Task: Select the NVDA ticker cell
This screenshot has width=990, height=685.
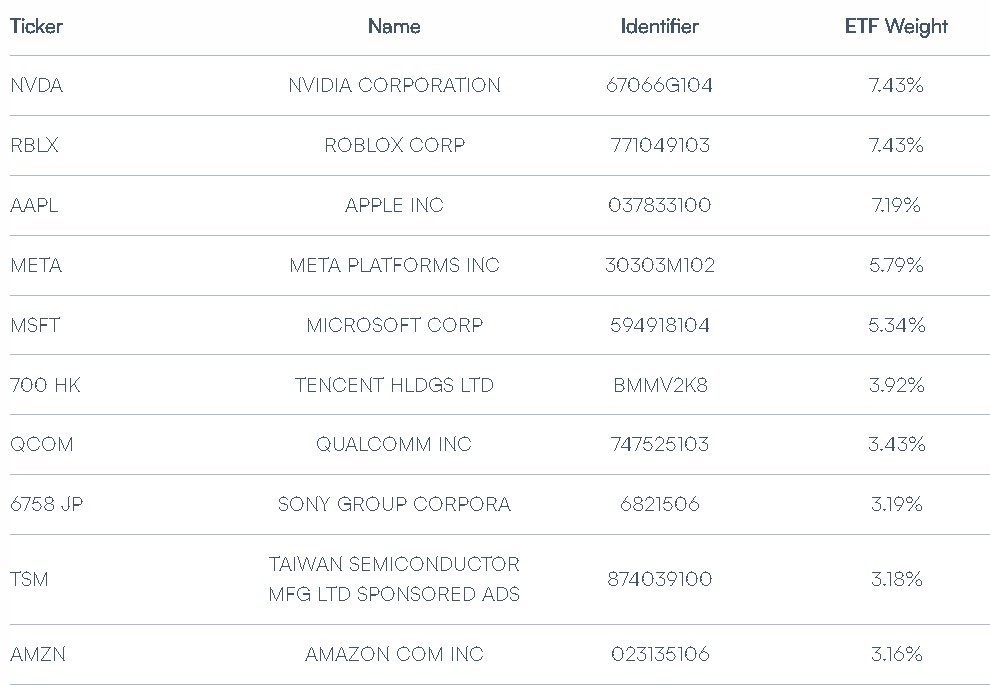Action: [x=37, y=85]
